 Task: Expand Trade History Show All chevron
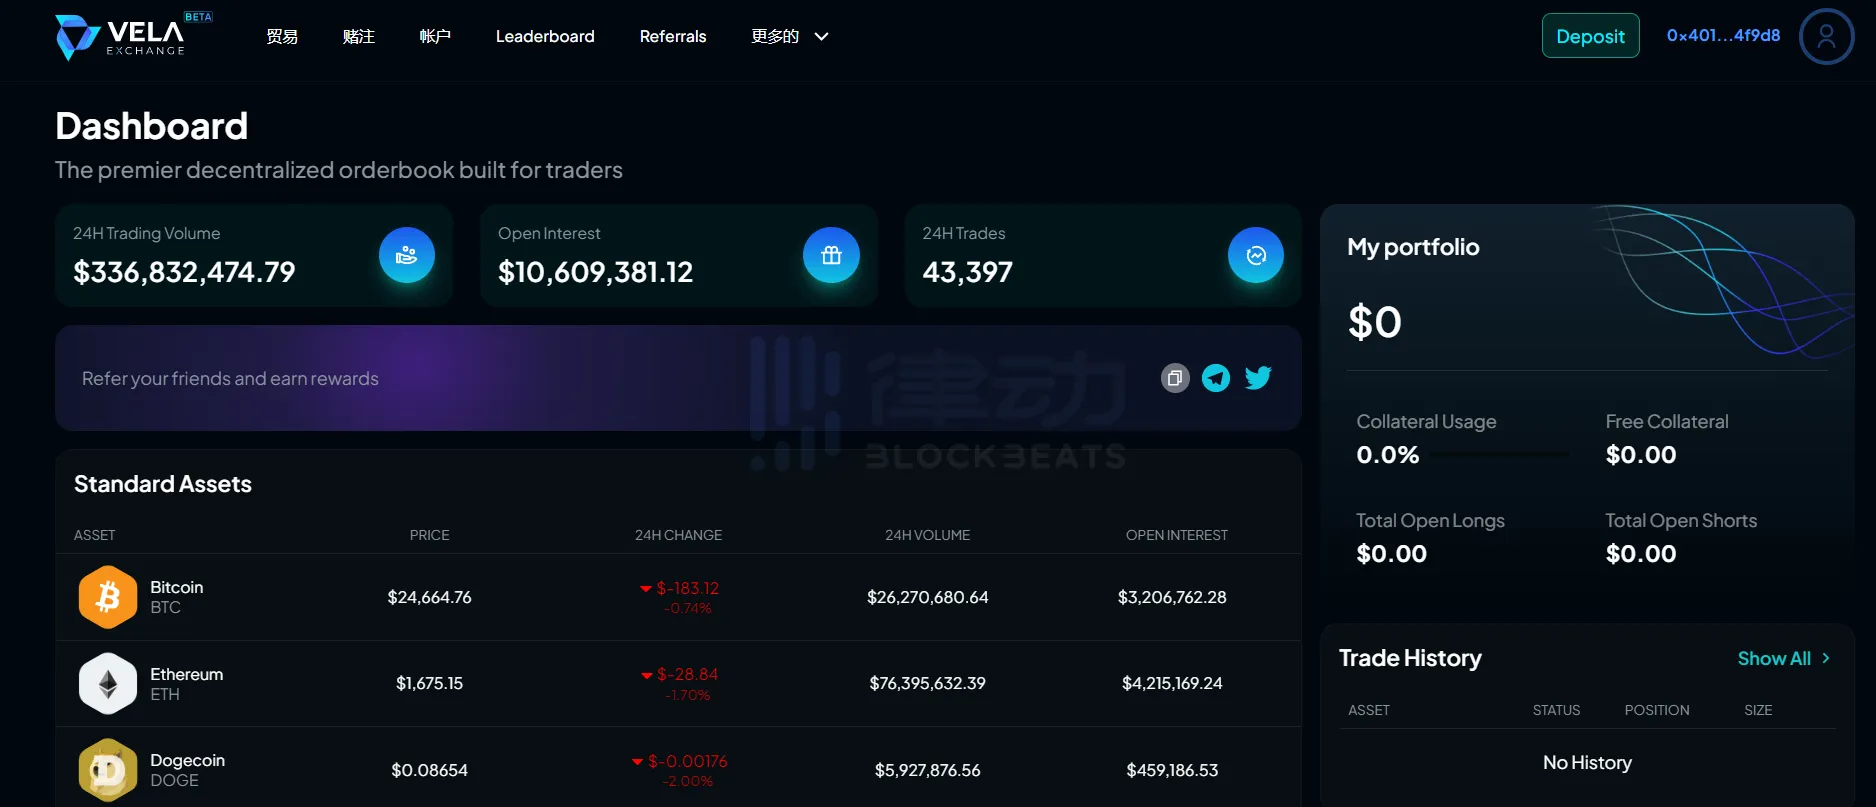[1825, 658]
